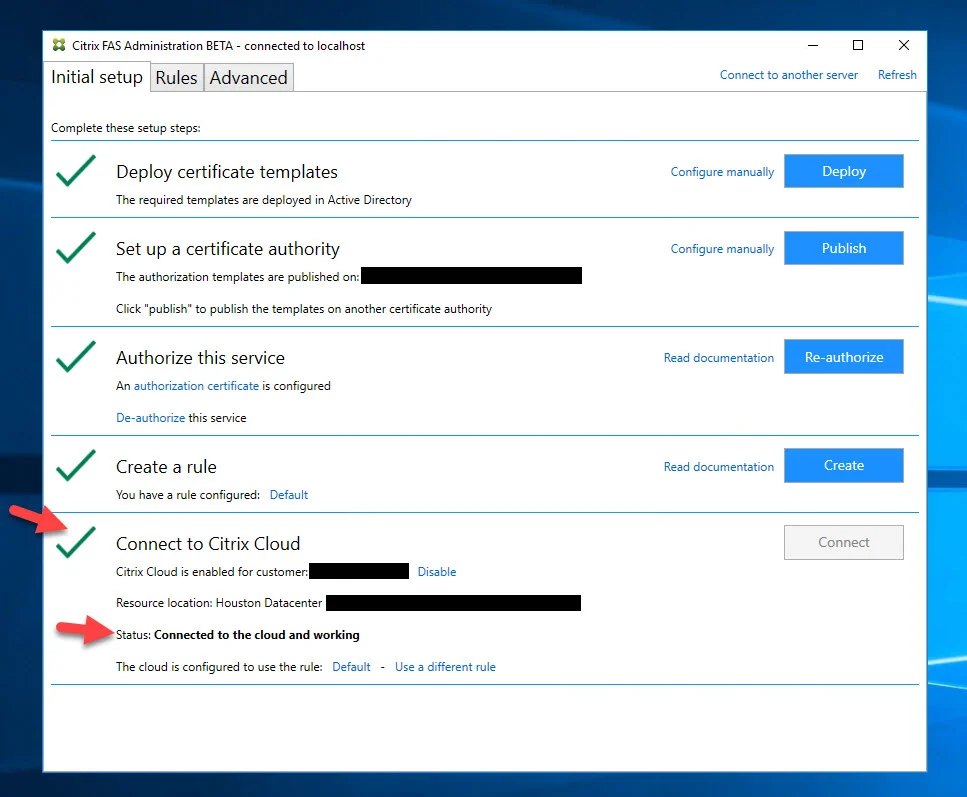The width and height of the screenshot is (967, 797).
Task: Click Disable link for Citrix Cloud
Action: pos(437,572)
